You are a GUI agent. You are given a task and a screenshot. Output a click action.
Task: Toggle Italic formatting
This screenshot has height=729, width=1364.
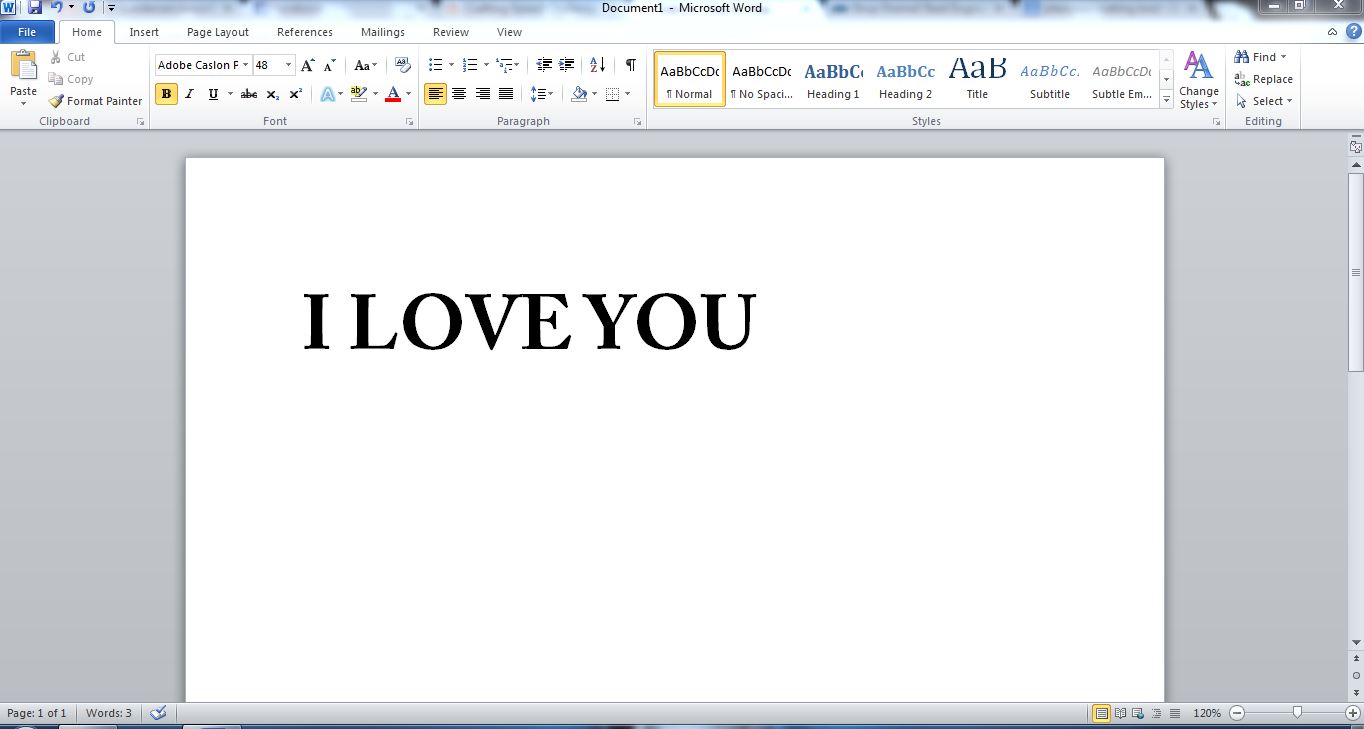pyautogui.click(x=189, y=94)
